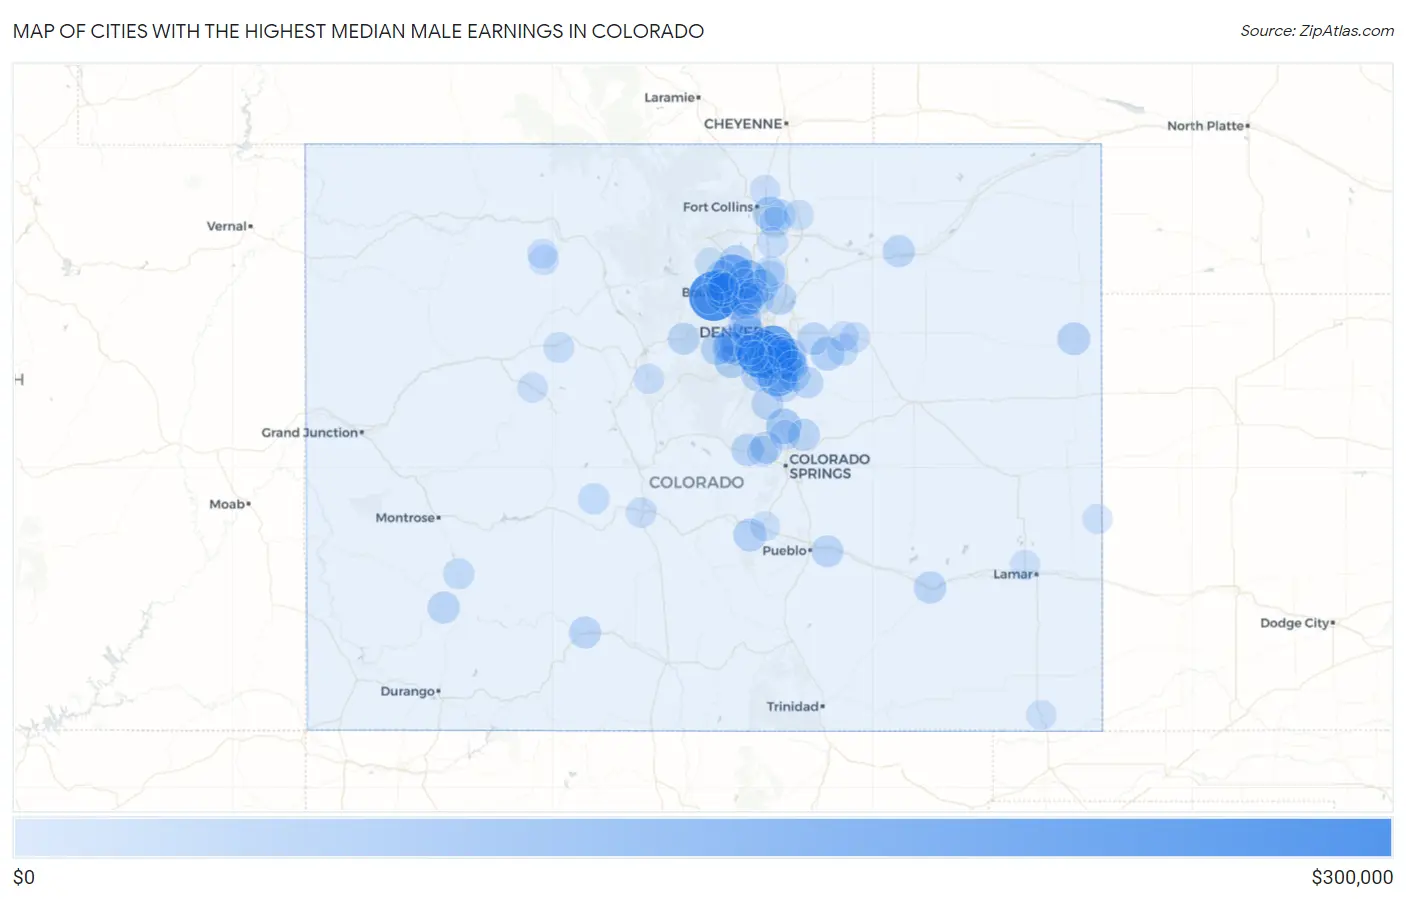Select the bubble in the southeast corner of Colorado
This screenshot has height=899, width=1406.
[x=1041, y=715]
